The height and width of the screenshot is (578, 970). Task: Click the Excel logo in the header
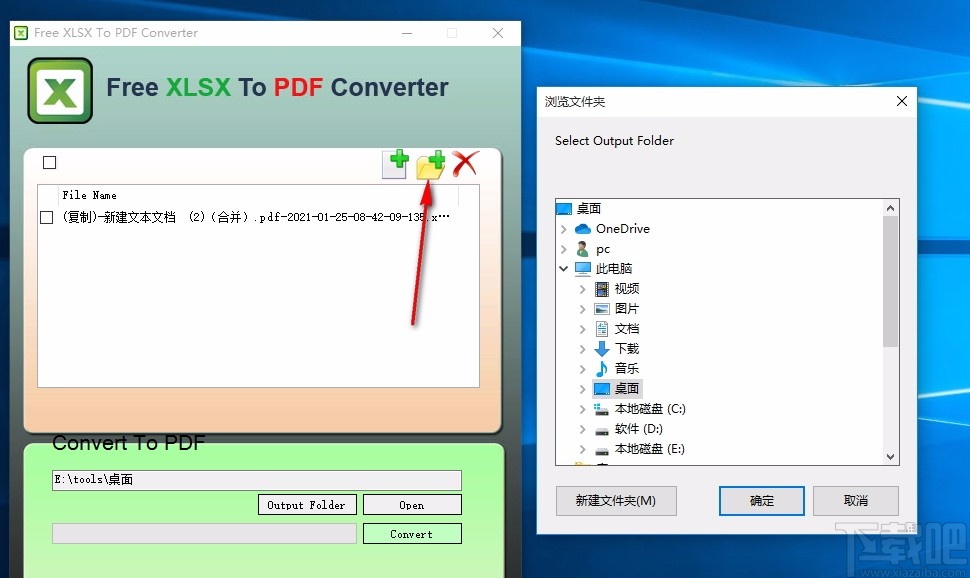coord(59,92)
